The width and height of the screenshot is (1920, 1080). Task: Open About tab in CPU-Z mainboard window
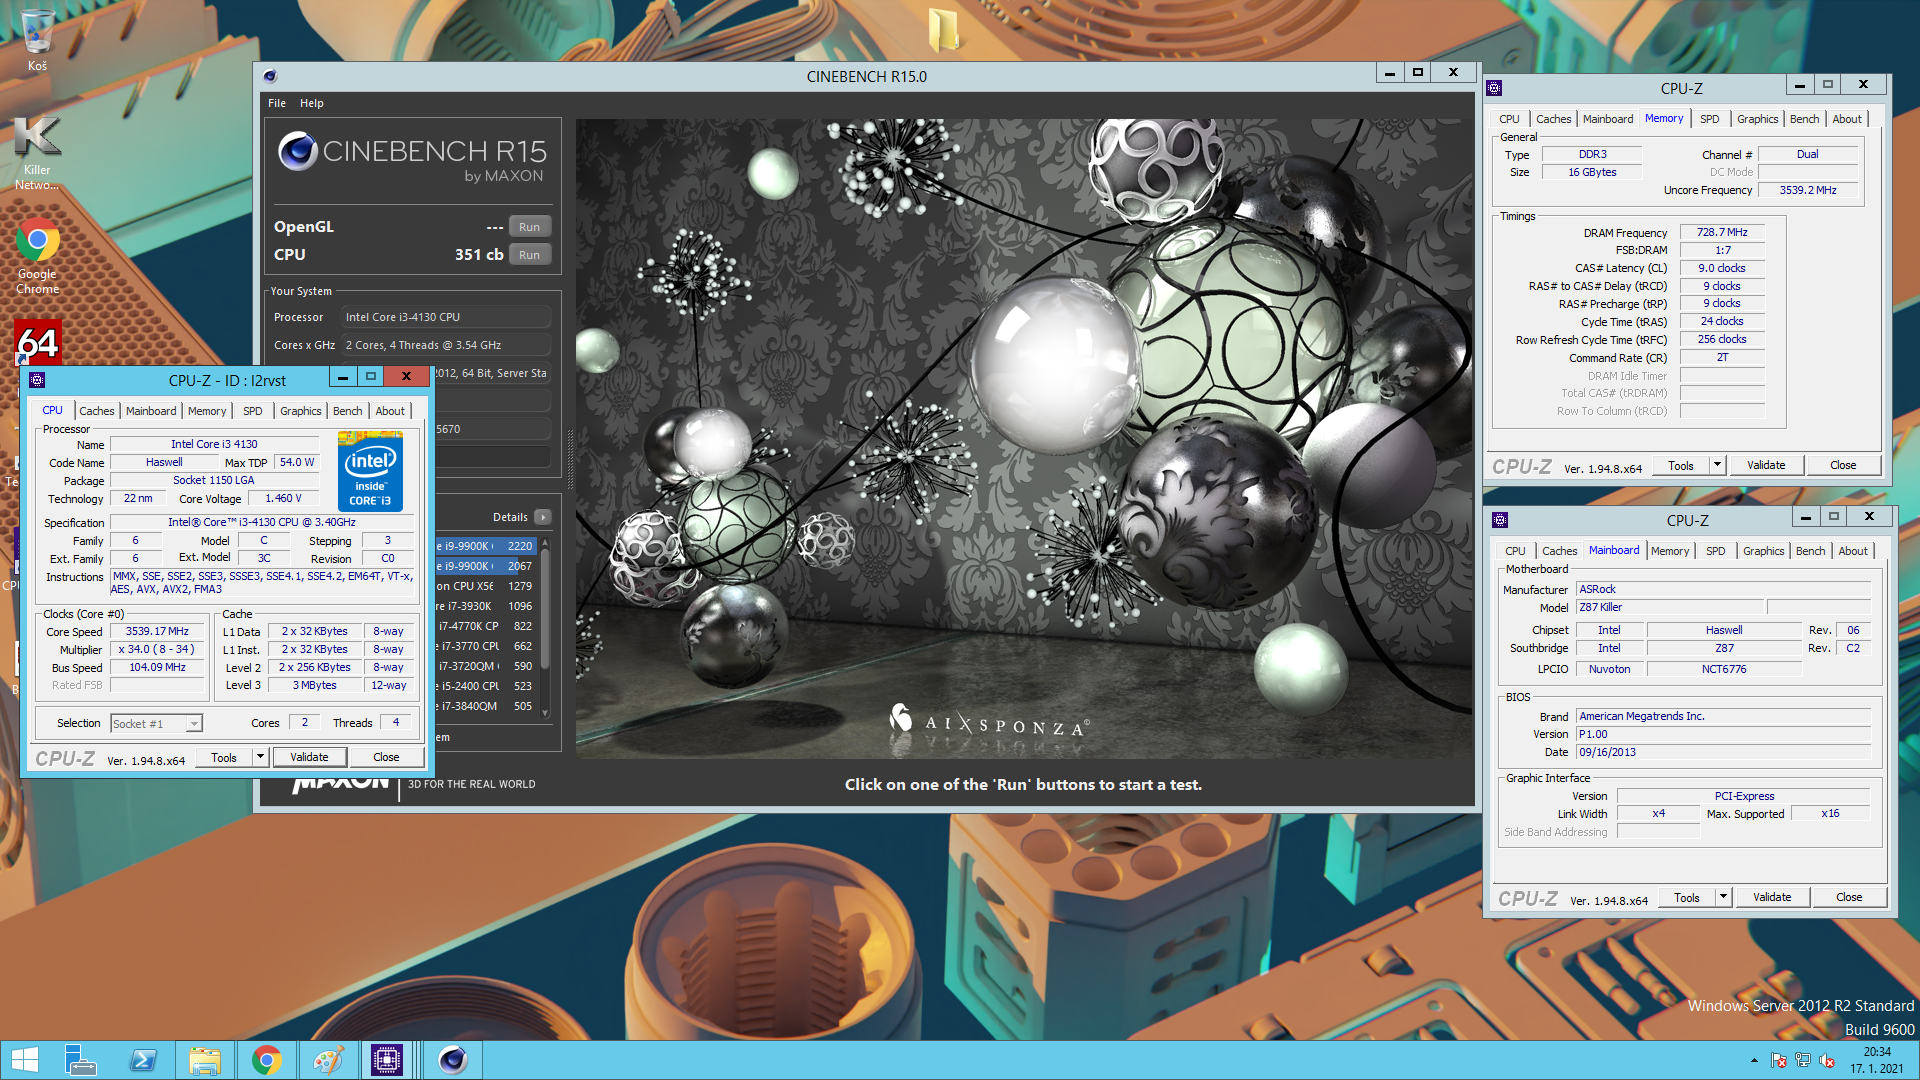click(1853, 551)
